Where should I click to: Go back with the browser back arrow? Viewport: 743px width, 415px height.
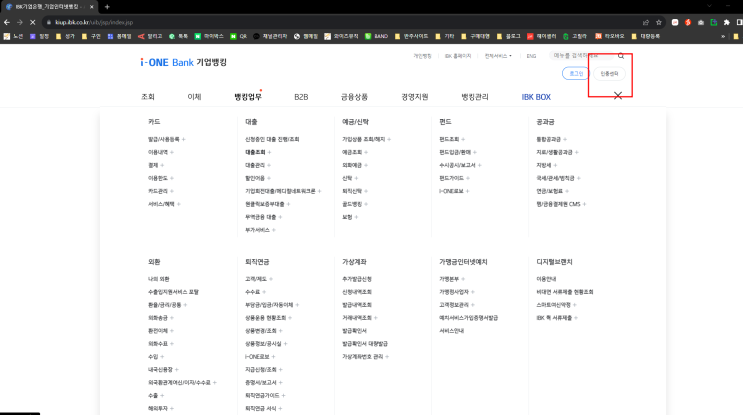coord(7,22)
